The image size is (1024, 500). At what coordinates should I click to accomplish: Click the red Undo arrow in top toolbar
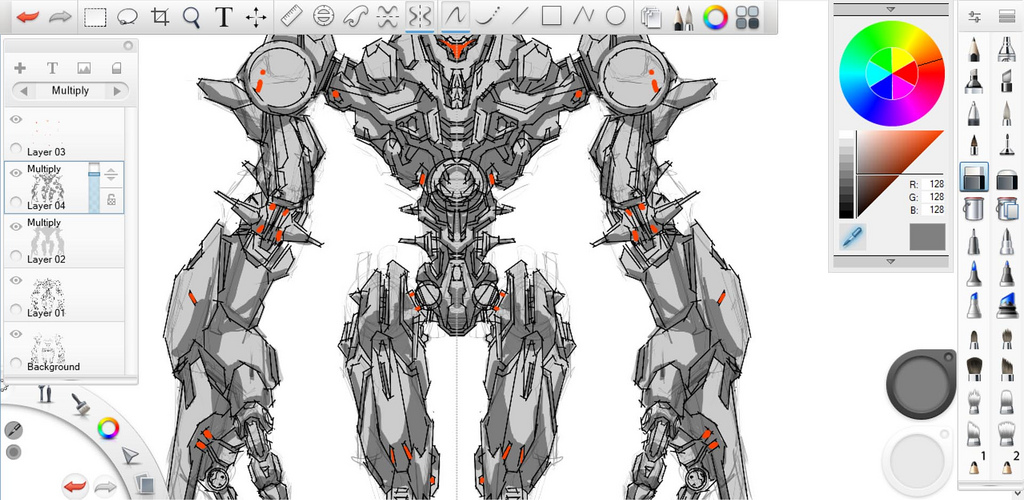(x=28, y=17)
